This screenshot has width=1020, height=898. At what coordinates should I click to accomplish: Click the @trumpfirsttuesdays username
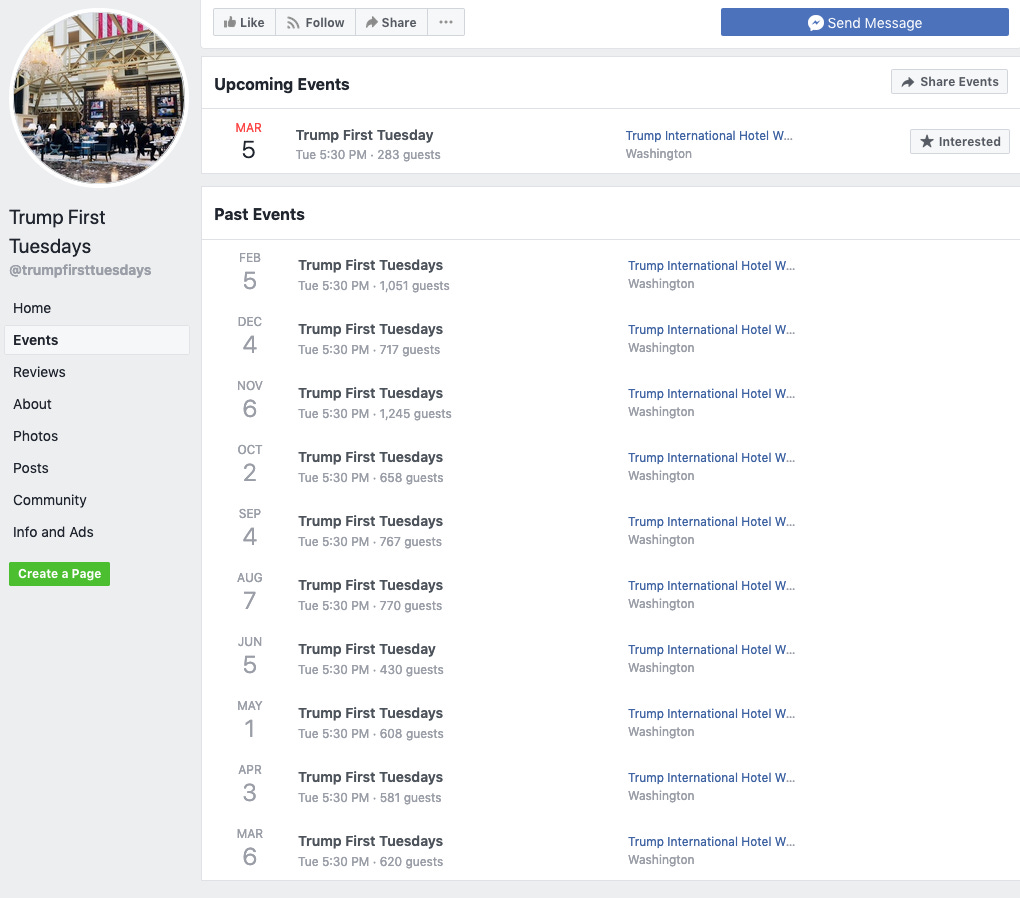[80, 270]
